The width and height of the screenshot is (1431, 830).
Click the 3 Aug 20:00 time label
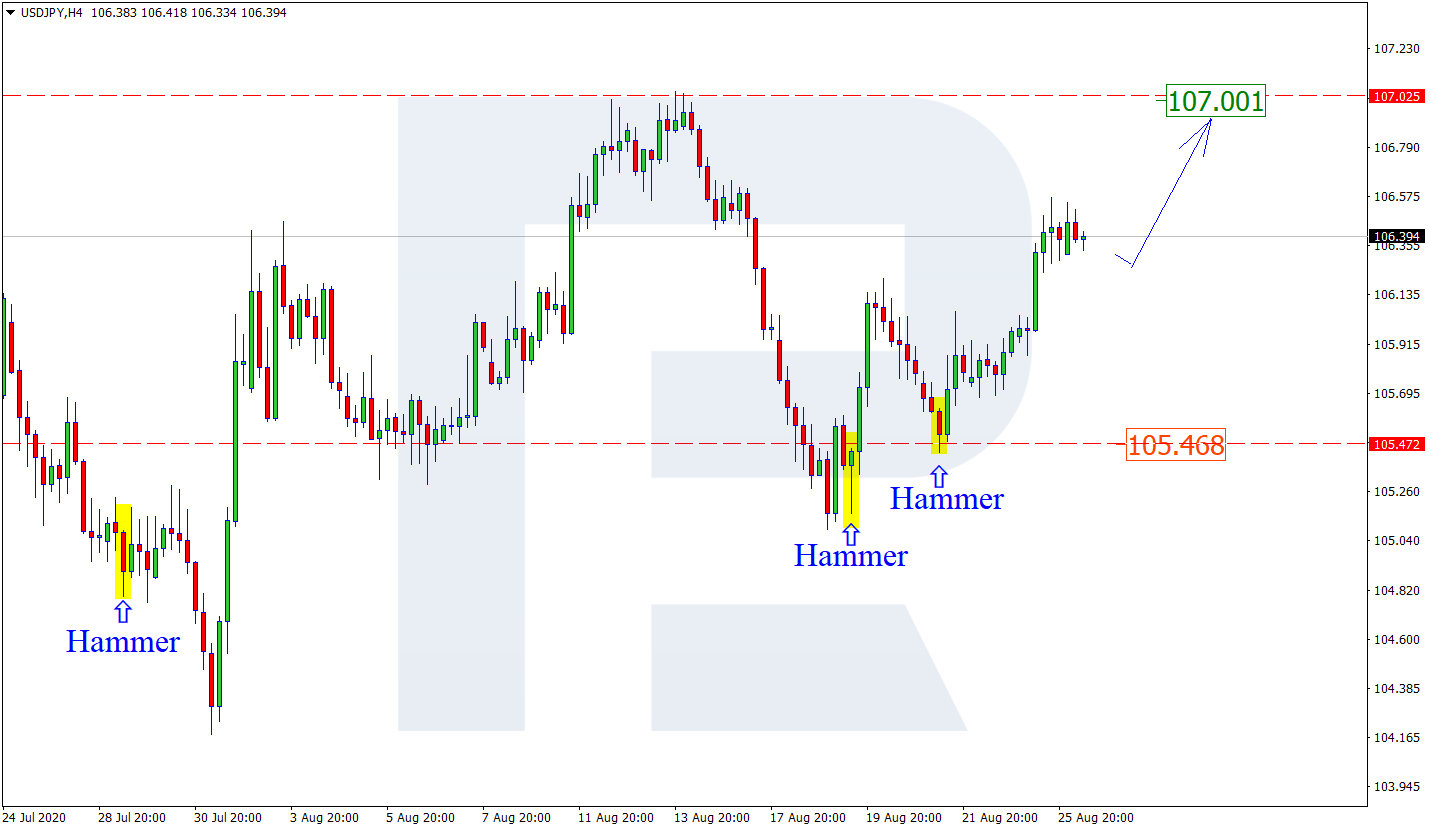(324, 818)
